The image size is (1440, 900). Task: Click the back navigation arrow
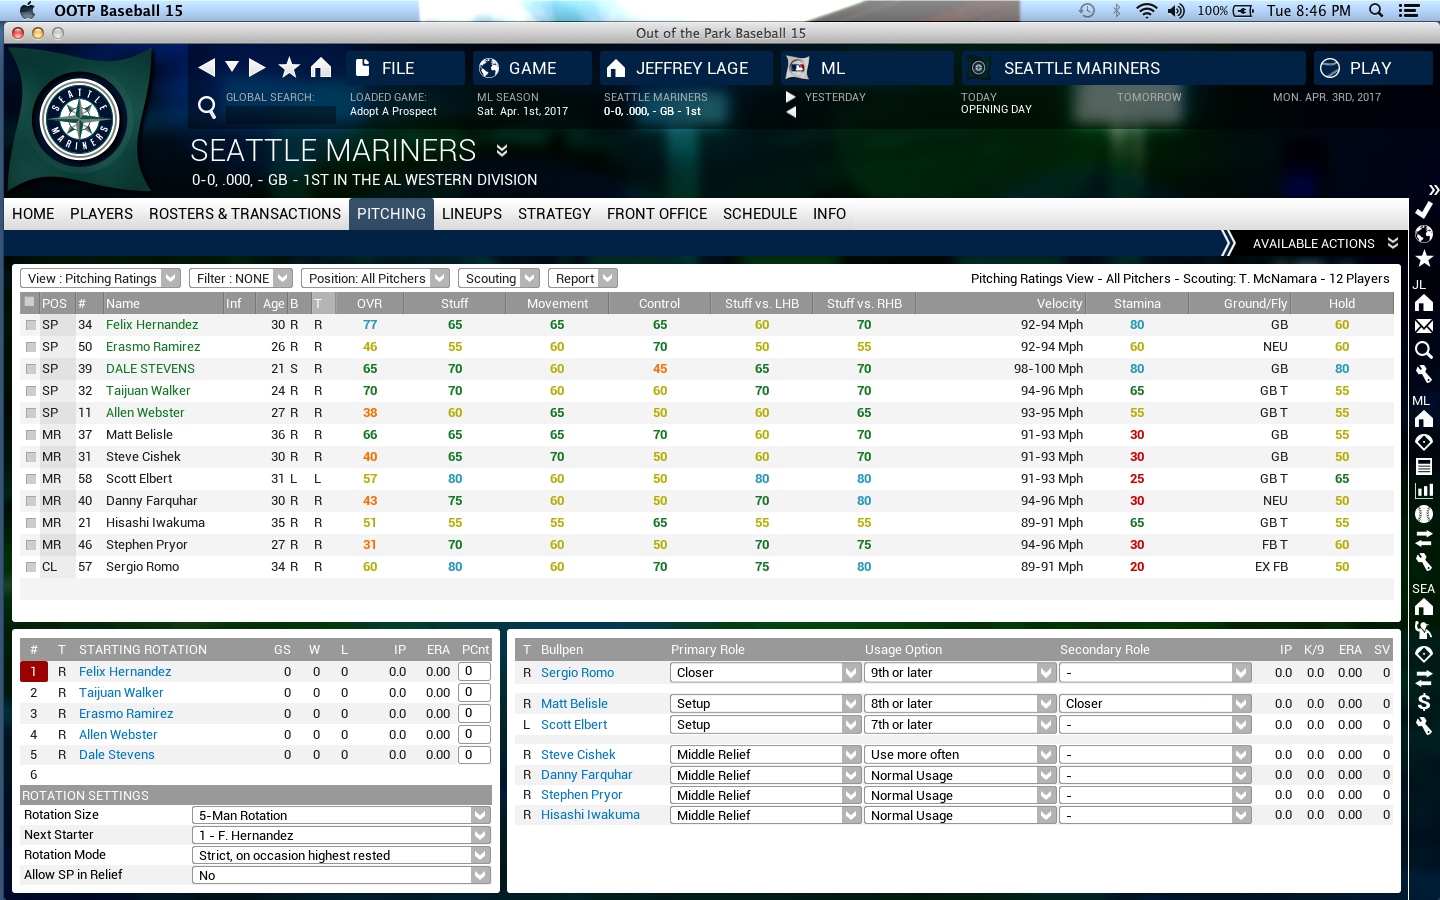pyautogui.click(x=207, y=67)
